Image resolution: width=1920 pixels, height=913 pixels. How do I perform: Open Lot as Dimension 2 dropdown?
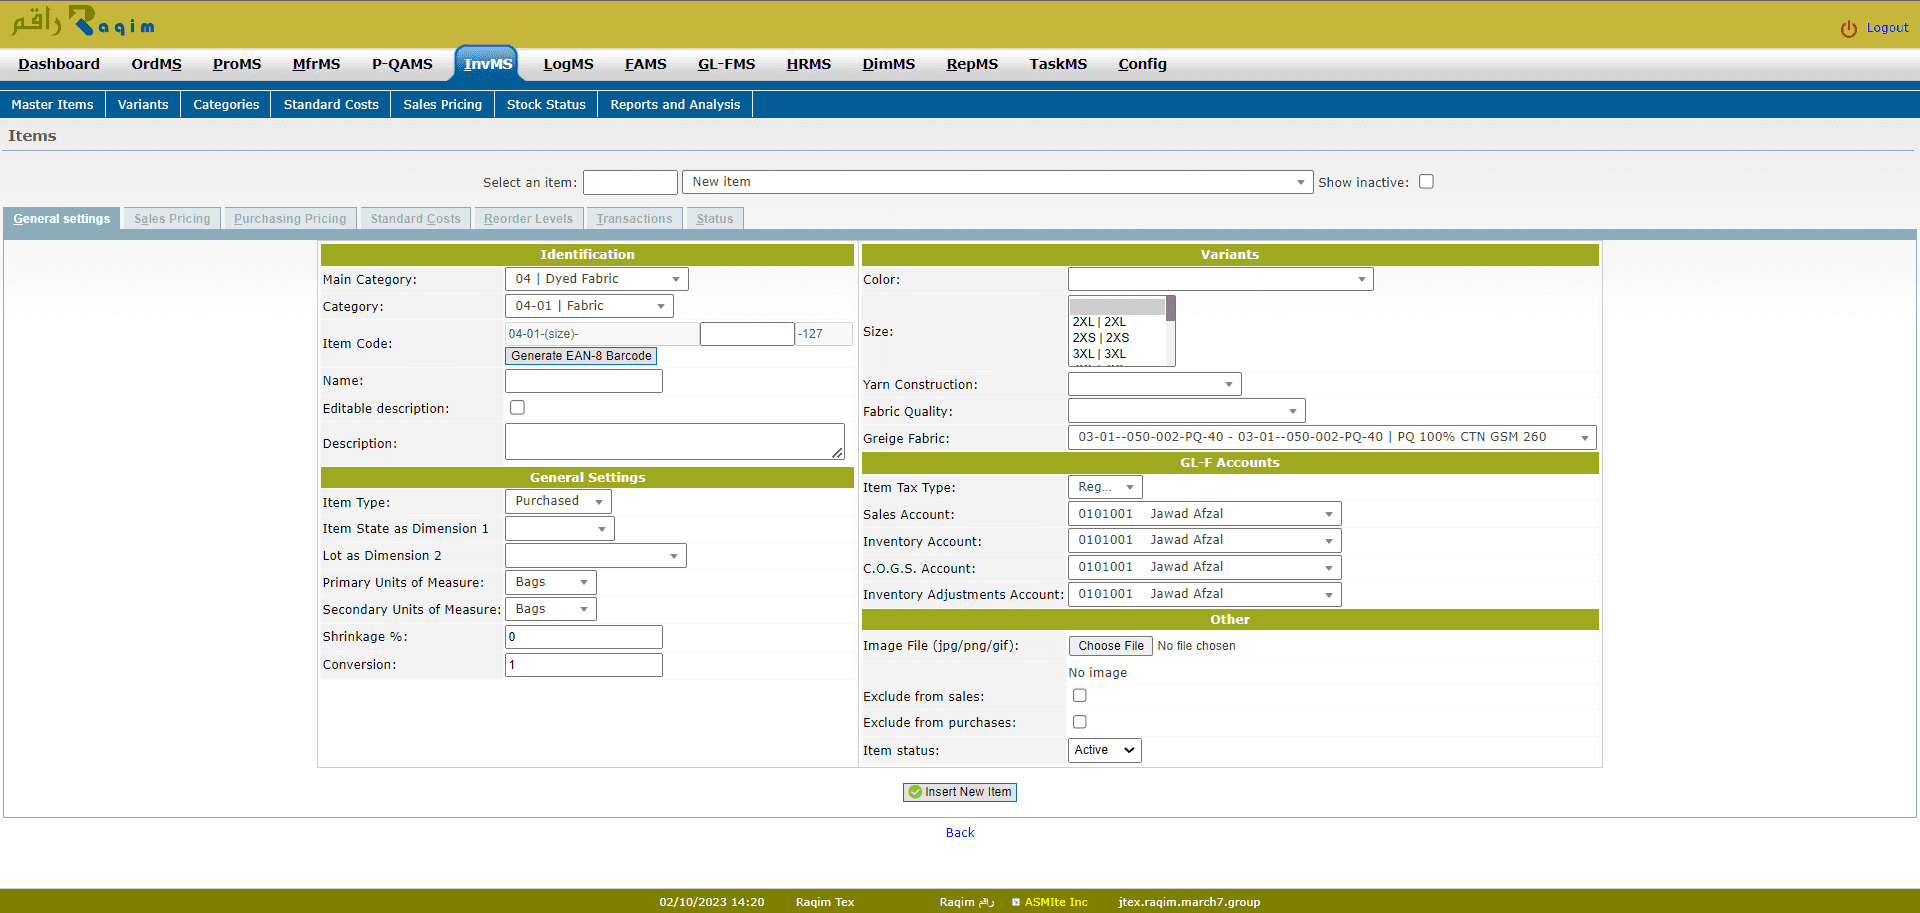595,555
